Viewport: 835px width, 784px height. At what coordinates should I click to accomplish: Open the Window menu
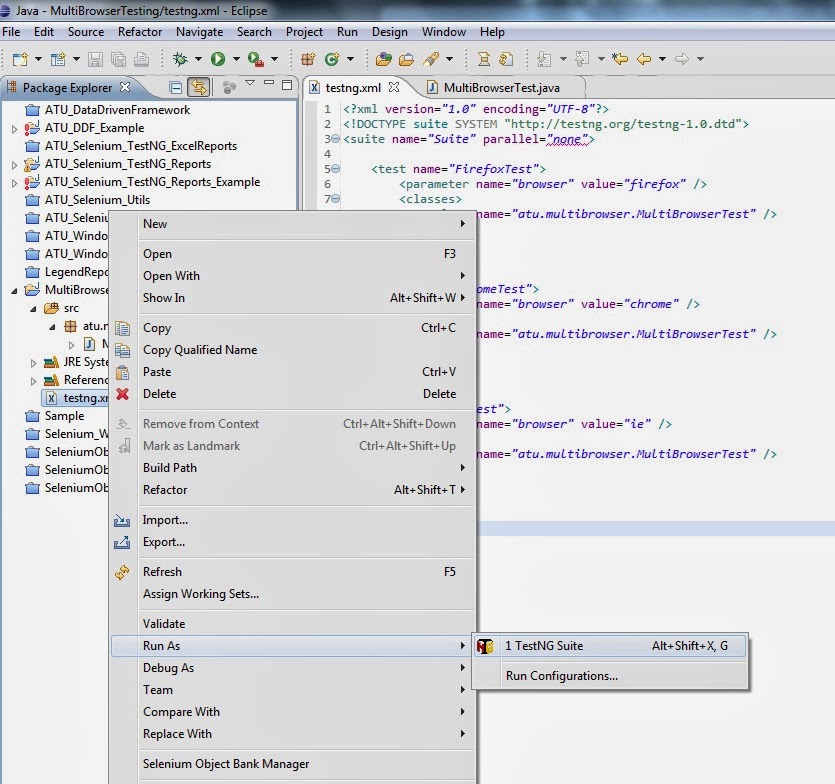click(443, 31)
